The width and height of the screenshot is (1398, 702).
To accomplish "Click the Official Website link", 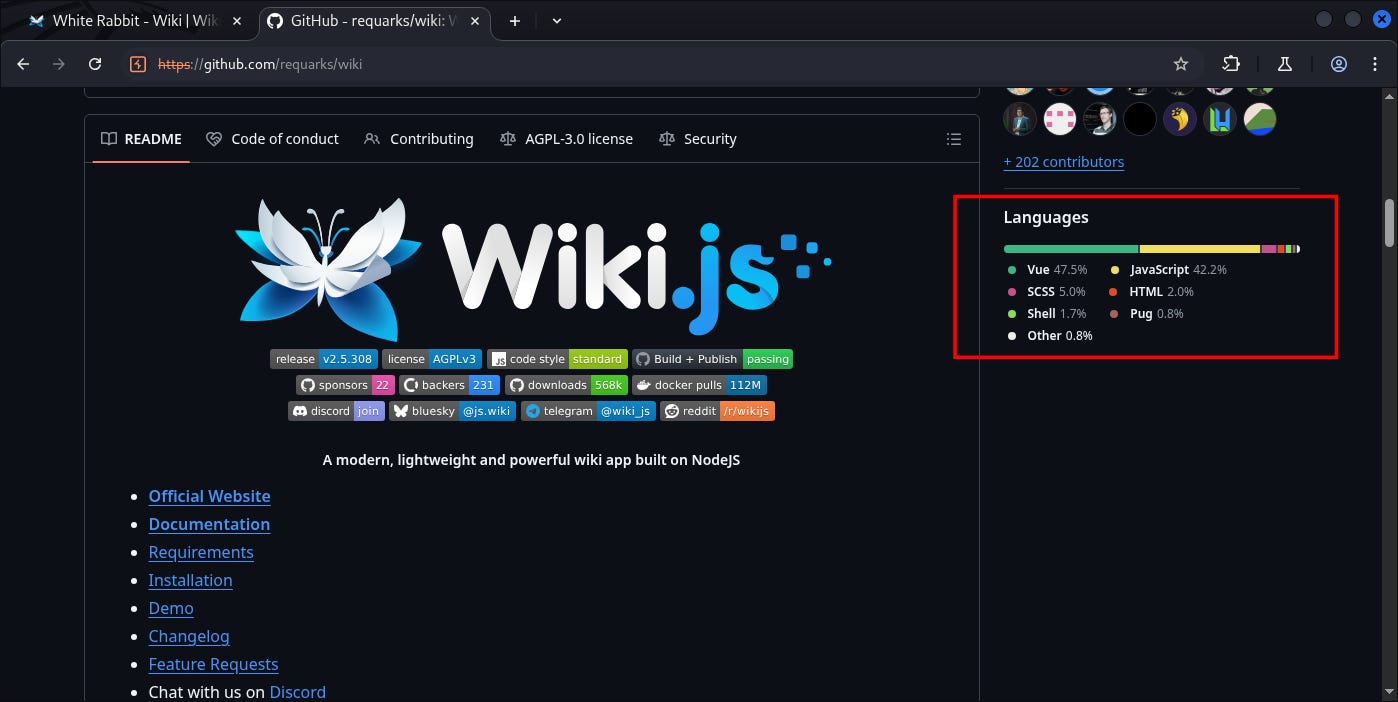I will [209, 496].
